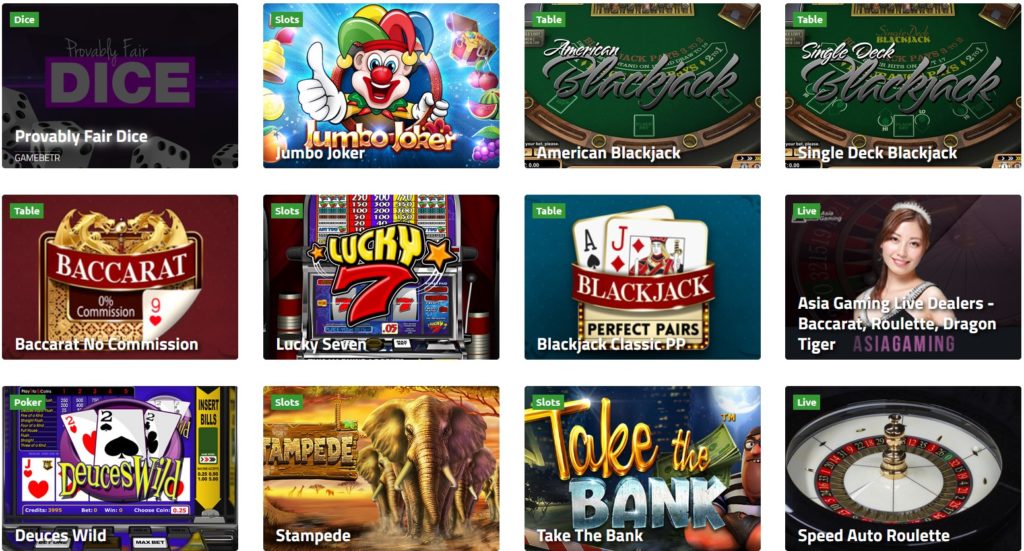Click the Live tag on Speed Auto Roulette
The height and width of the screenshot is (551, 1024).
(807, 402)
